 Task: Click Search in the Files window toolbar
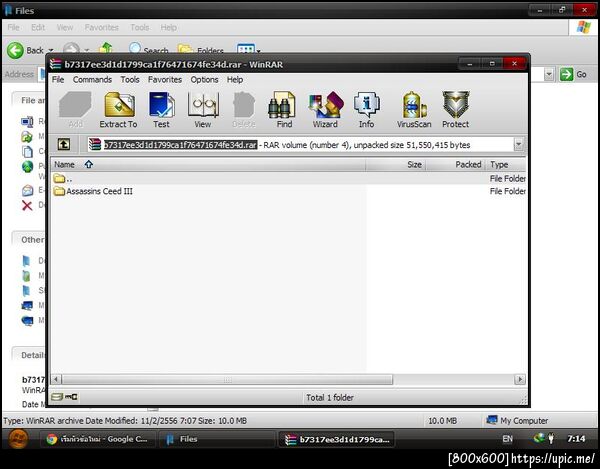149,49
